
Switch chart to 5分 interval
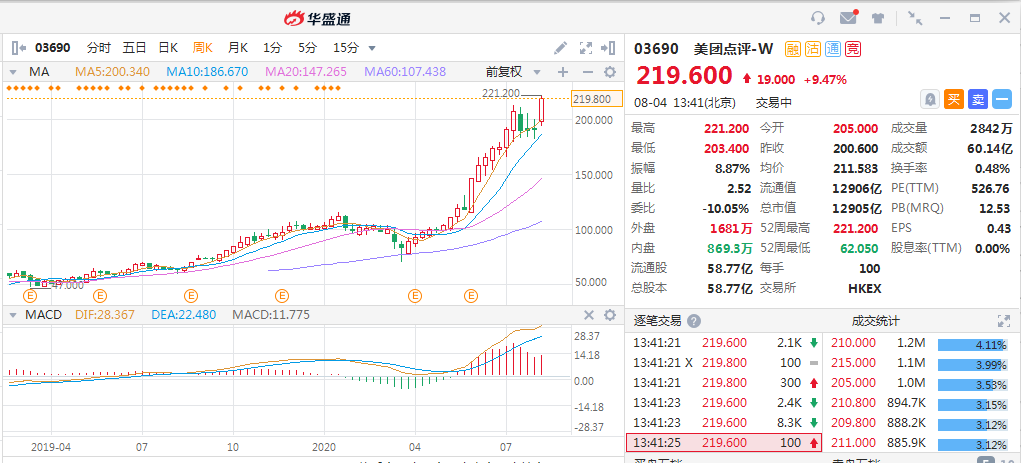(307, 48)
